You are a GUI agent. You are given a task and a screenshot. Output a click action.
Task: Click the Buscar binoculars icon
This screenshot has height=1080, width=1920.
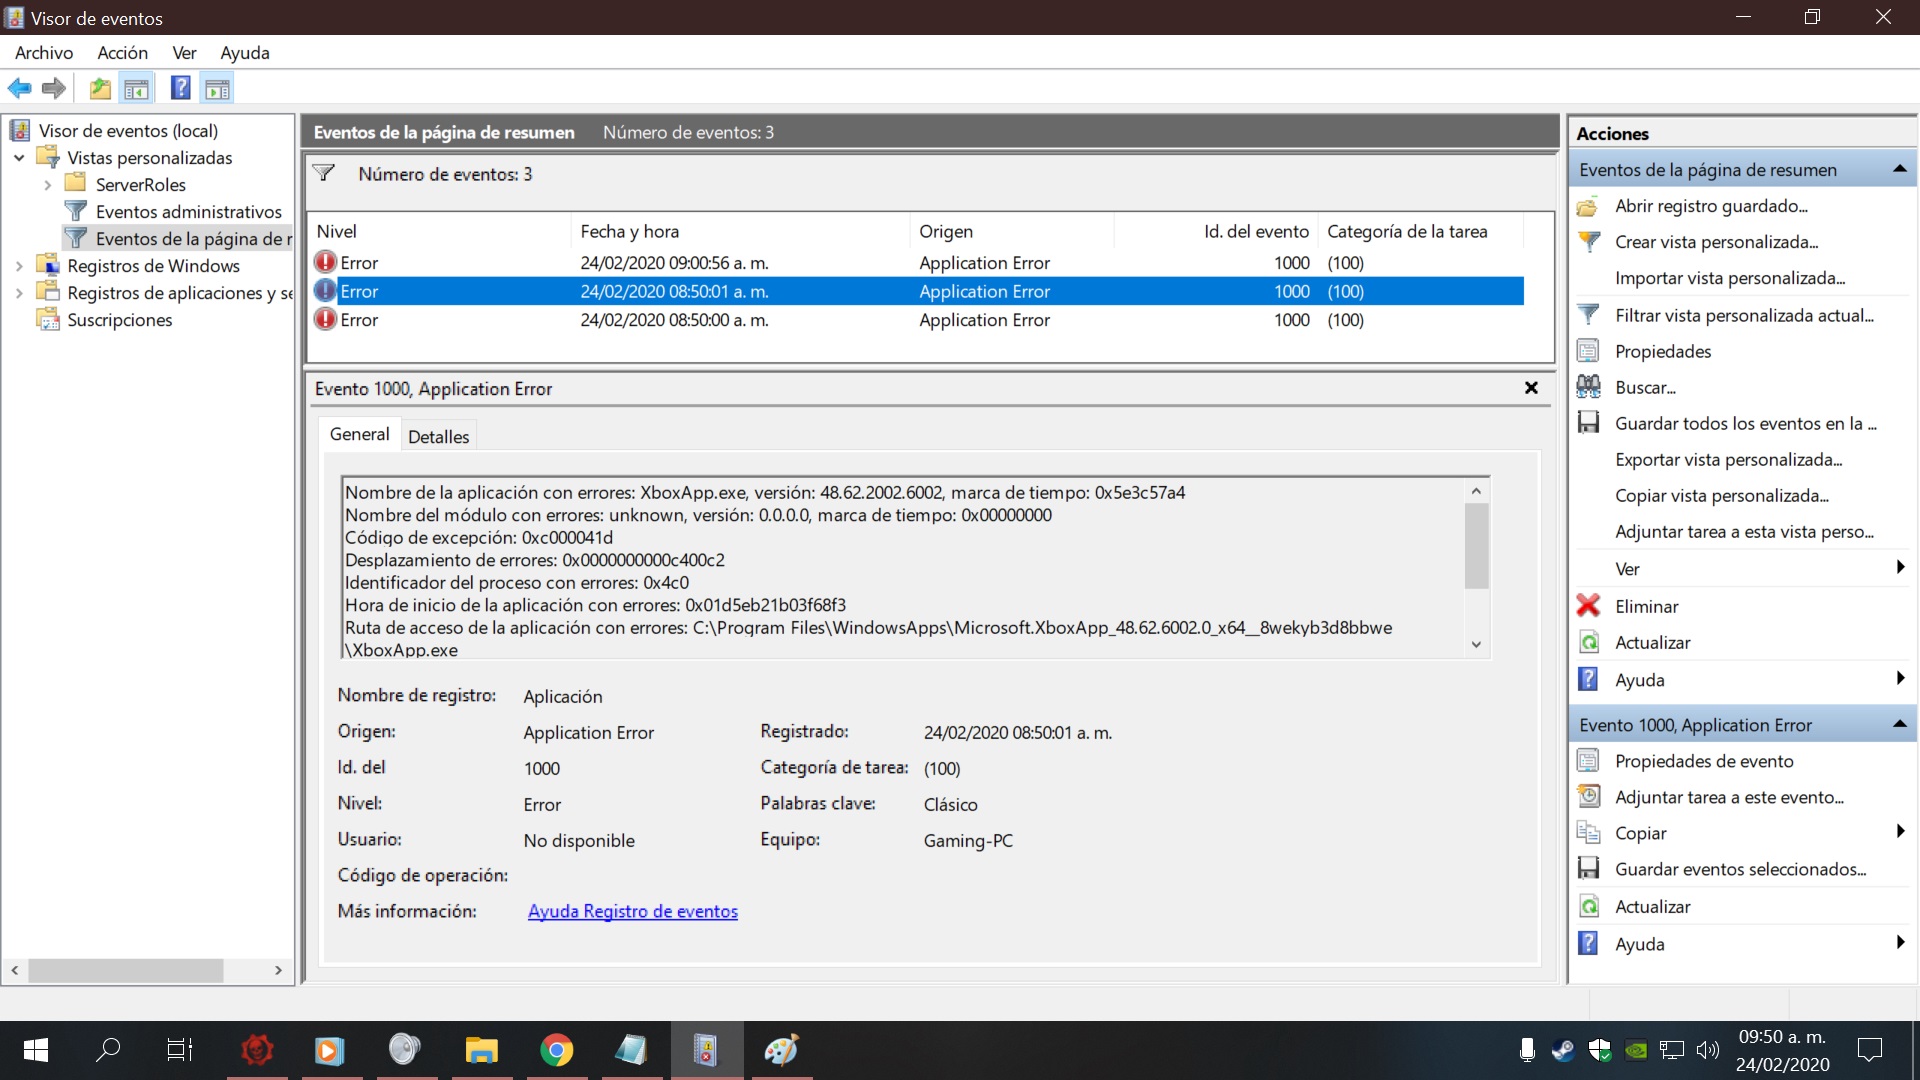(x=1588, y=387)
